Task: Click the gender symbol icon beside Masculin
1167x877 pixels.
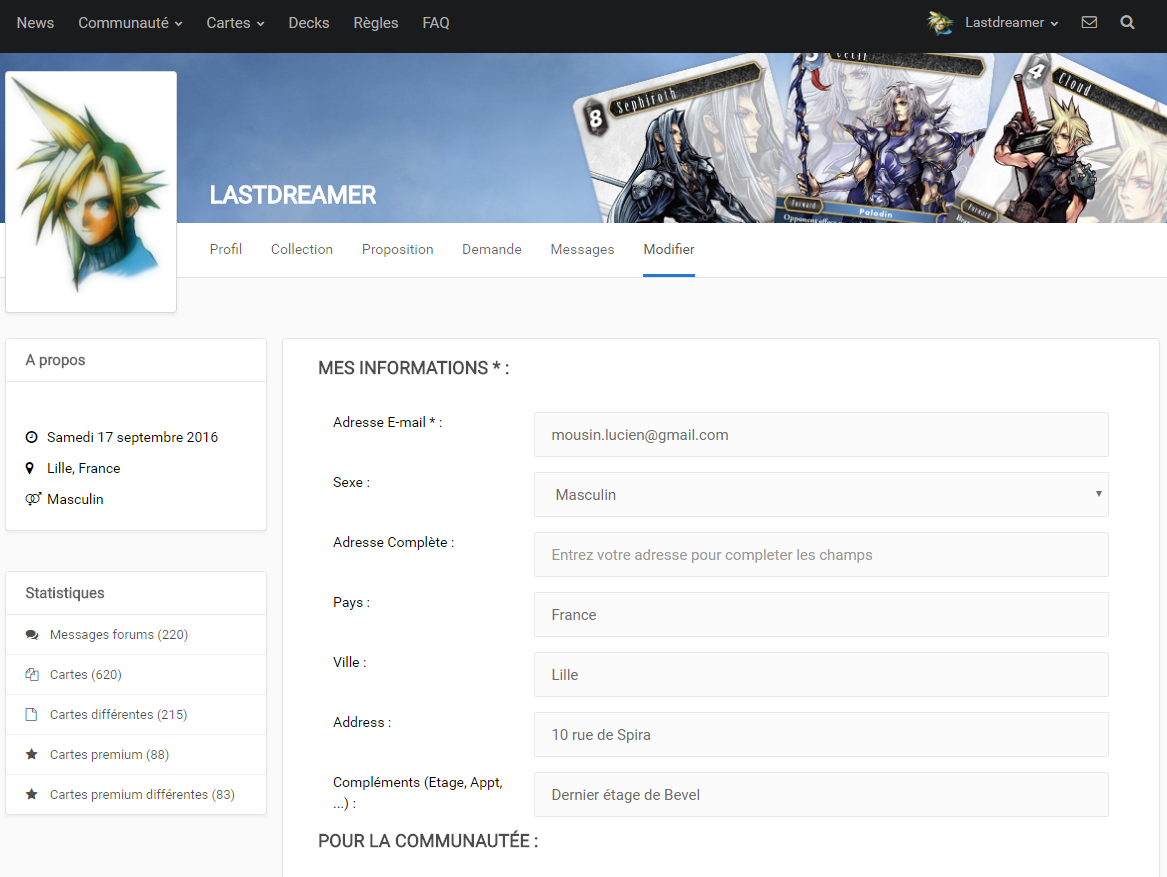Action: 33,499
